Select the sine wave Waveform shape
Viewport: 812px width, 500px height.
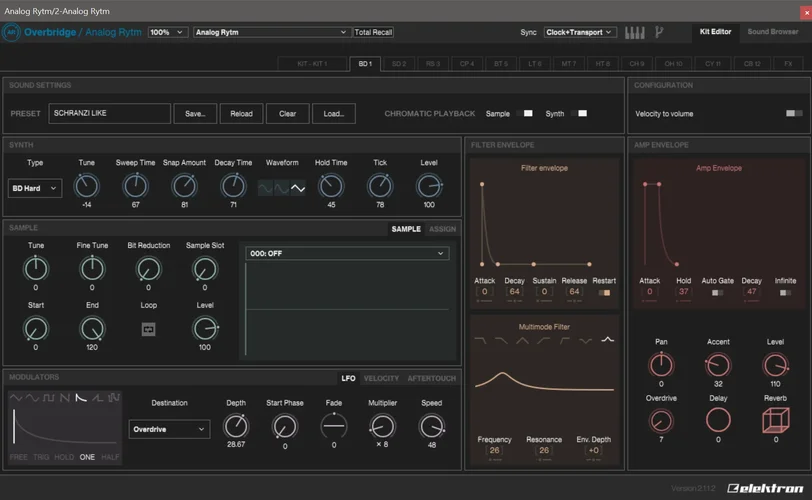point(266,187)
